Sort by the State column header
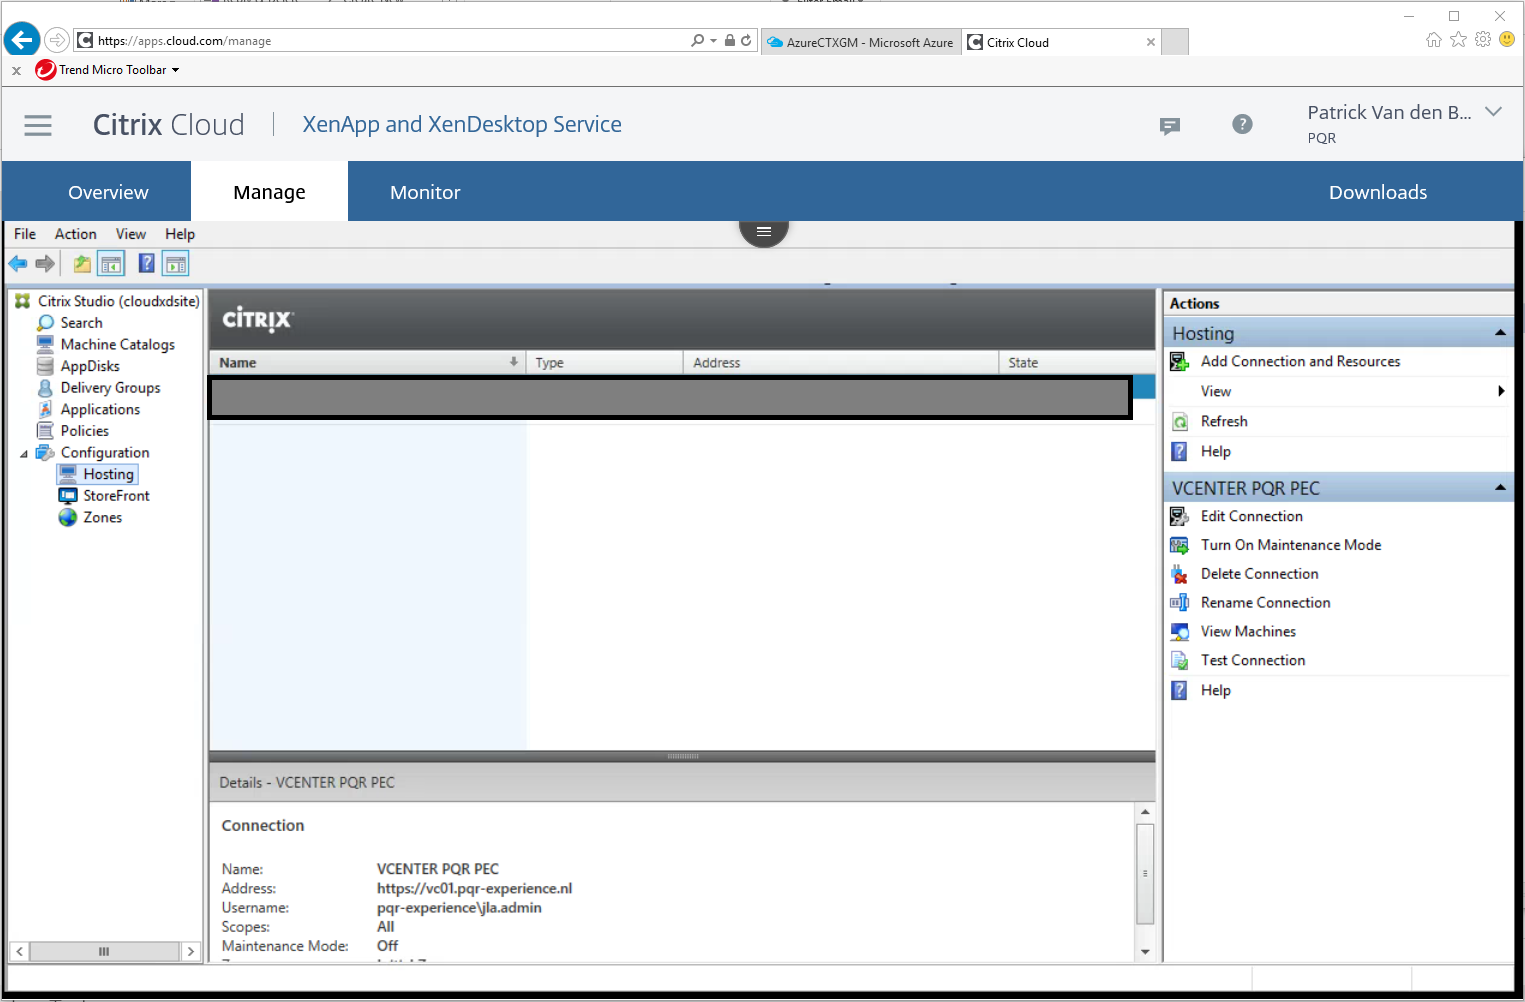Viewport: 1525px width, 1002px height. (x=1077, y=363)
